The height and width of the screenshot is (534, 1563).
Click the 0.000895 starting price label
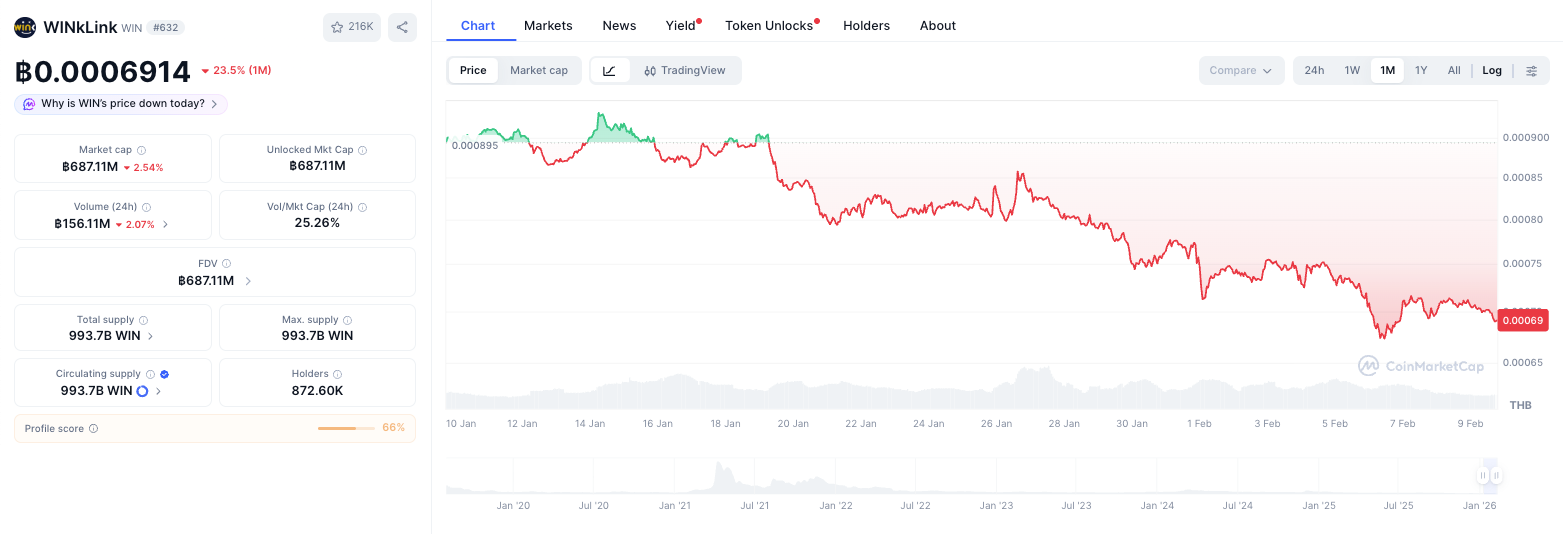(x=474, y=145)
